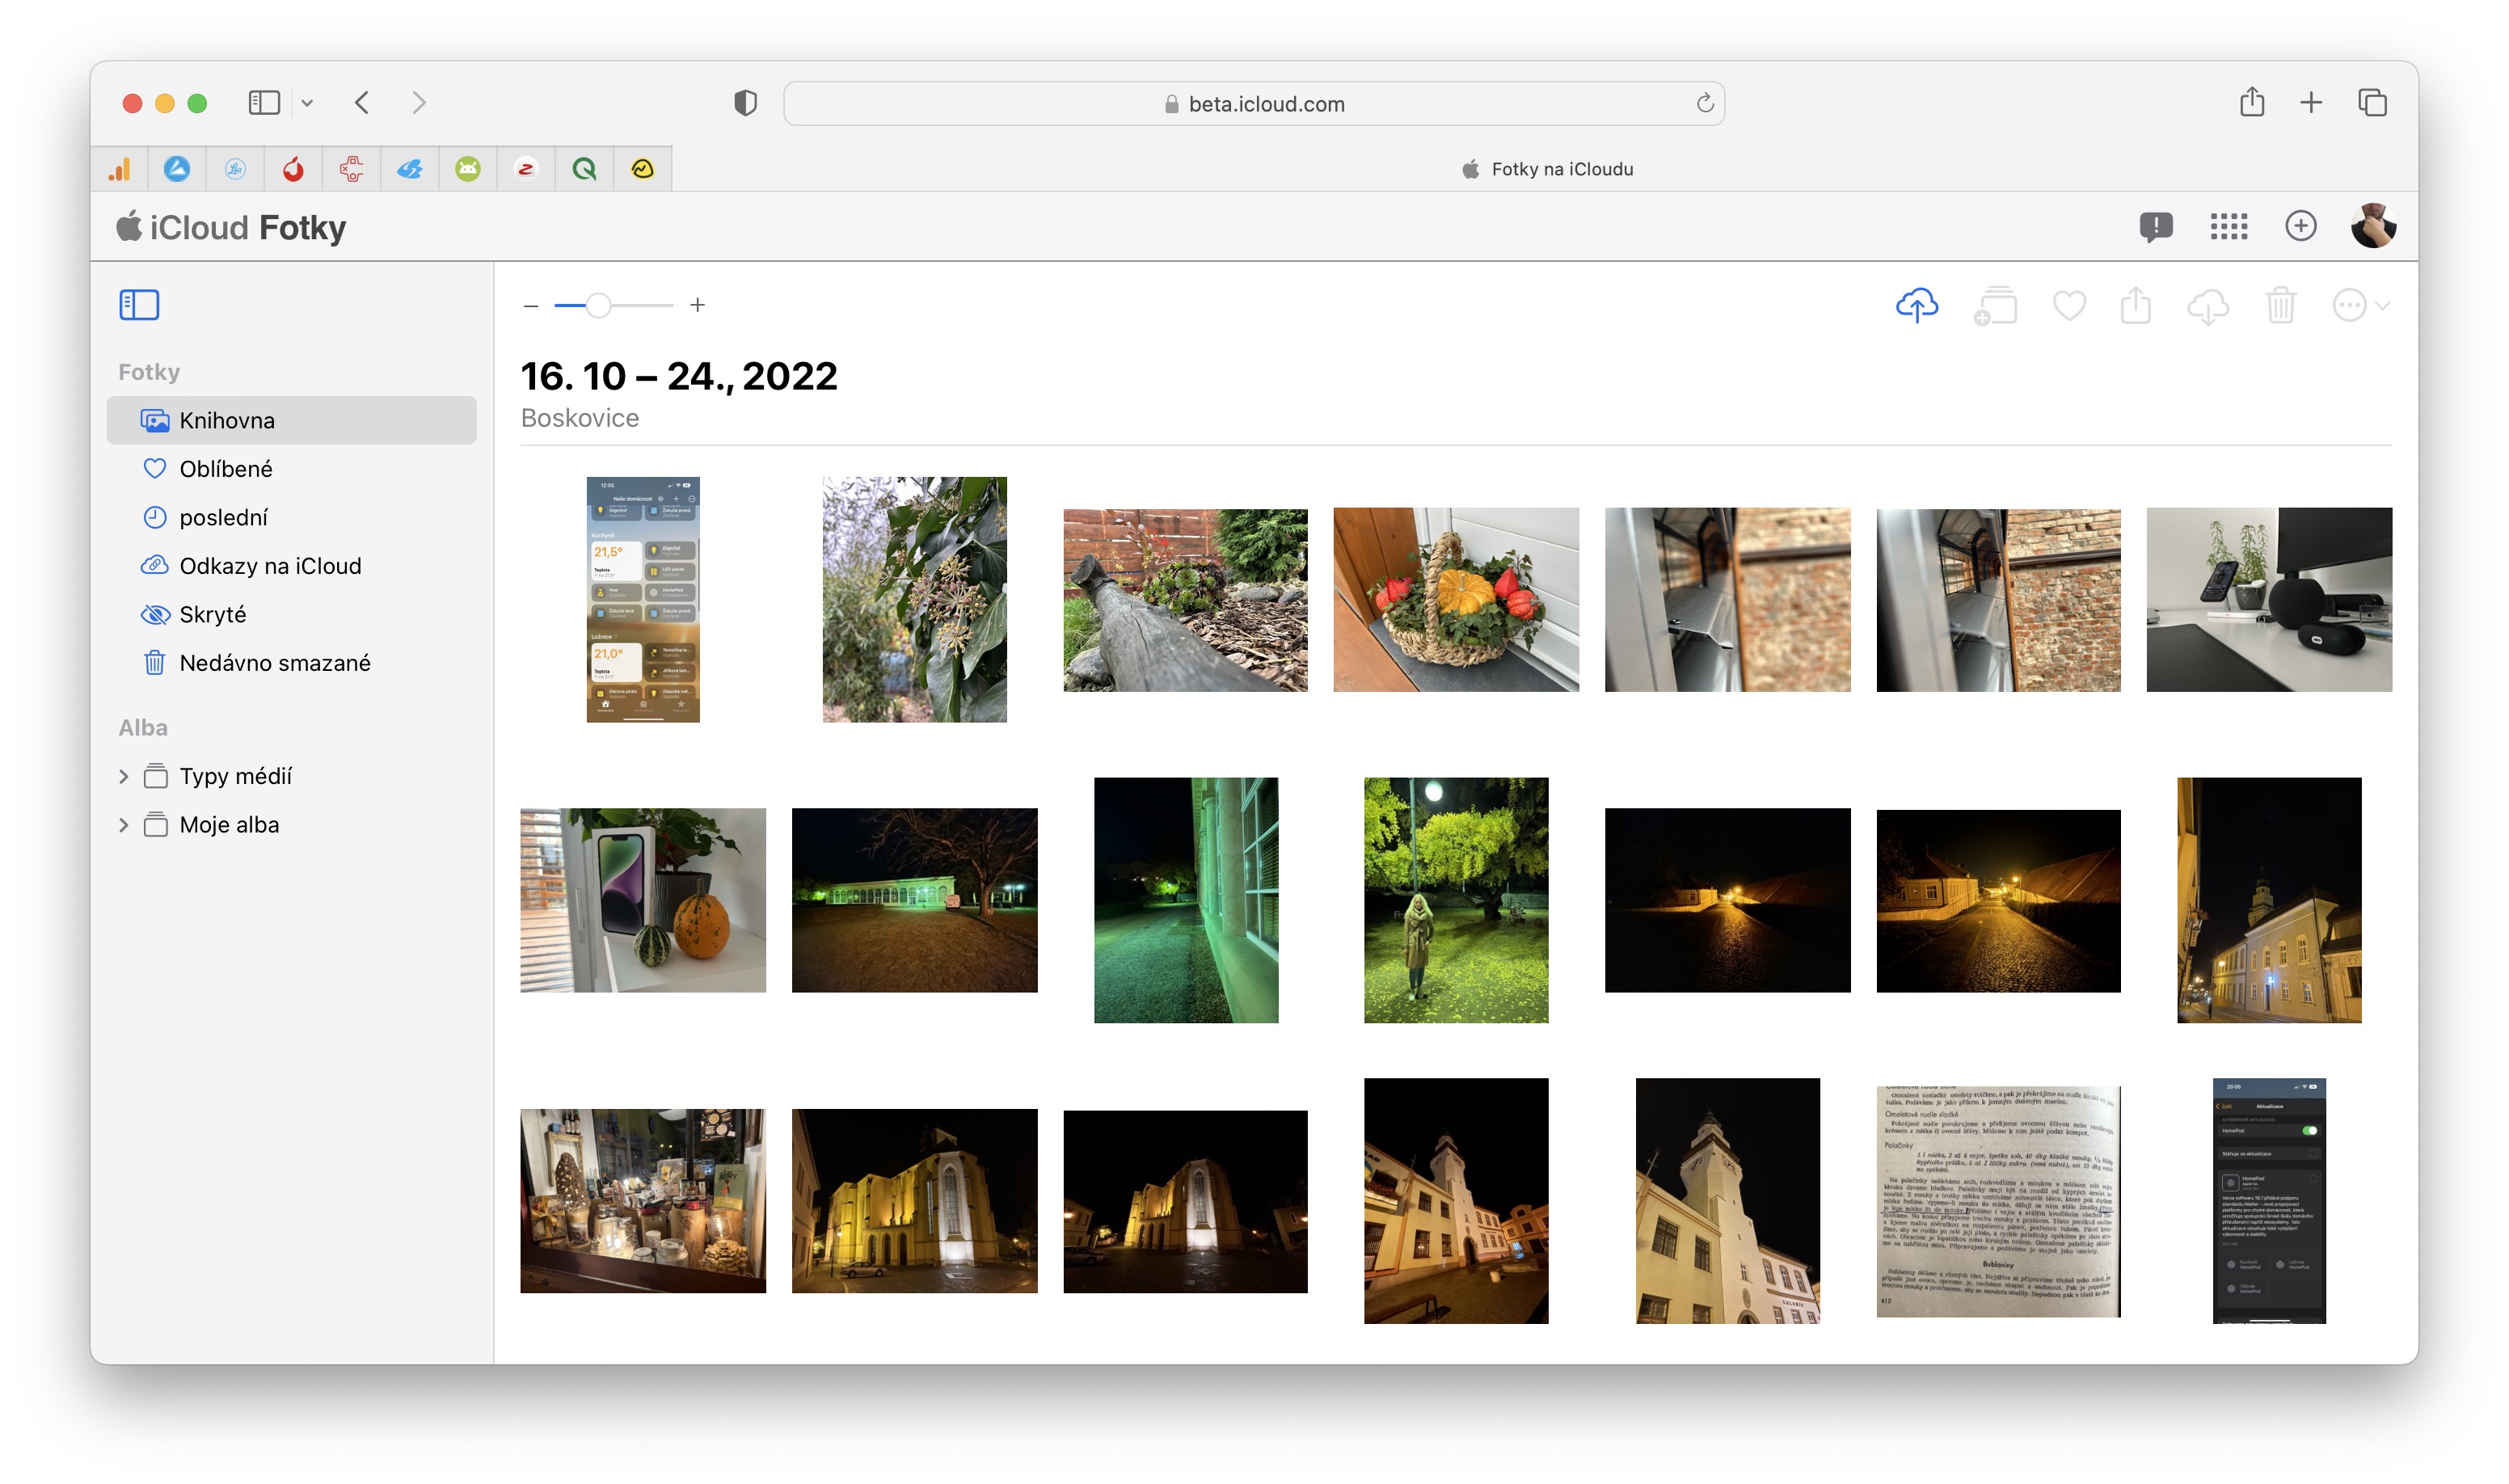This screenshot has height=1484, width=2509.
Task: Open the more options ellipsis dropdown
Action: [2359, 306]
